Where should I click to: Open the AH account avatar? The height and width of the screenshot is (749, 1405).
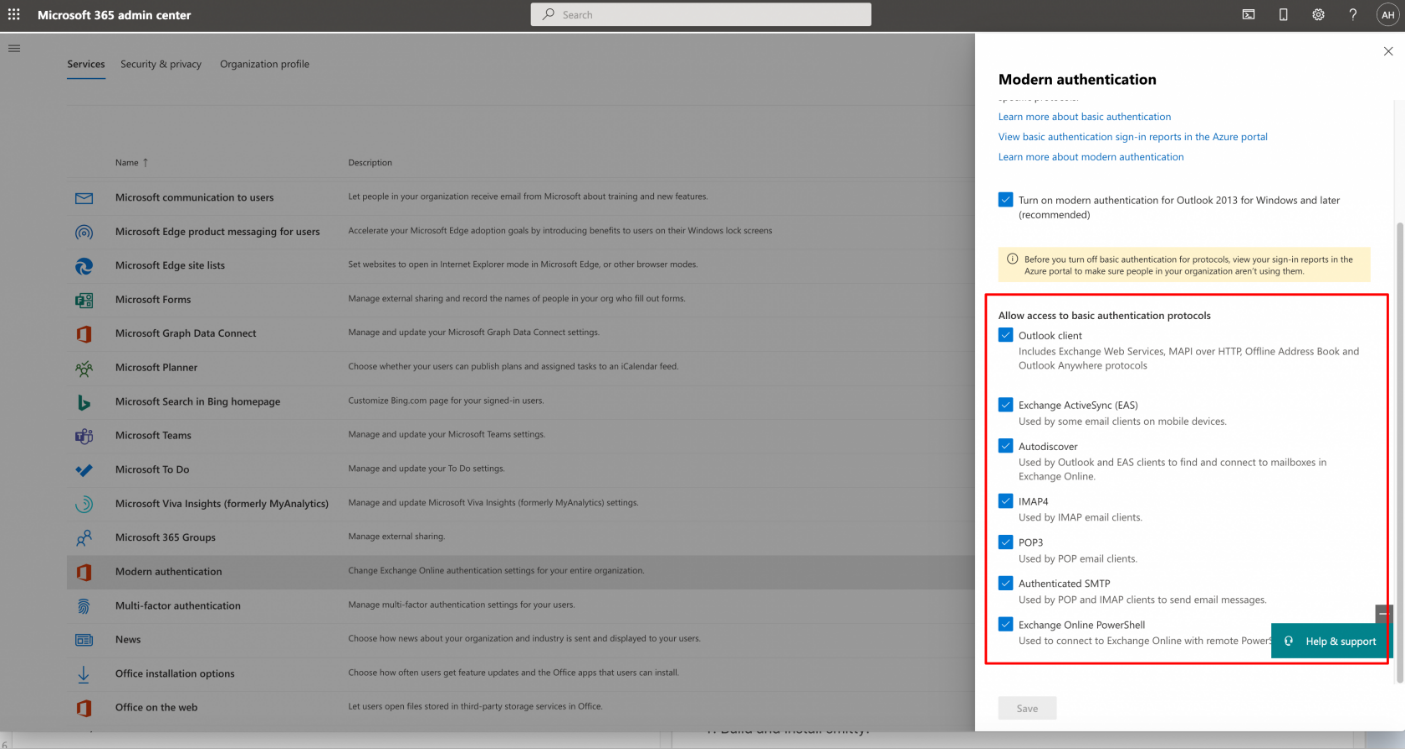pyautogui.click(x=1387, y=15)
